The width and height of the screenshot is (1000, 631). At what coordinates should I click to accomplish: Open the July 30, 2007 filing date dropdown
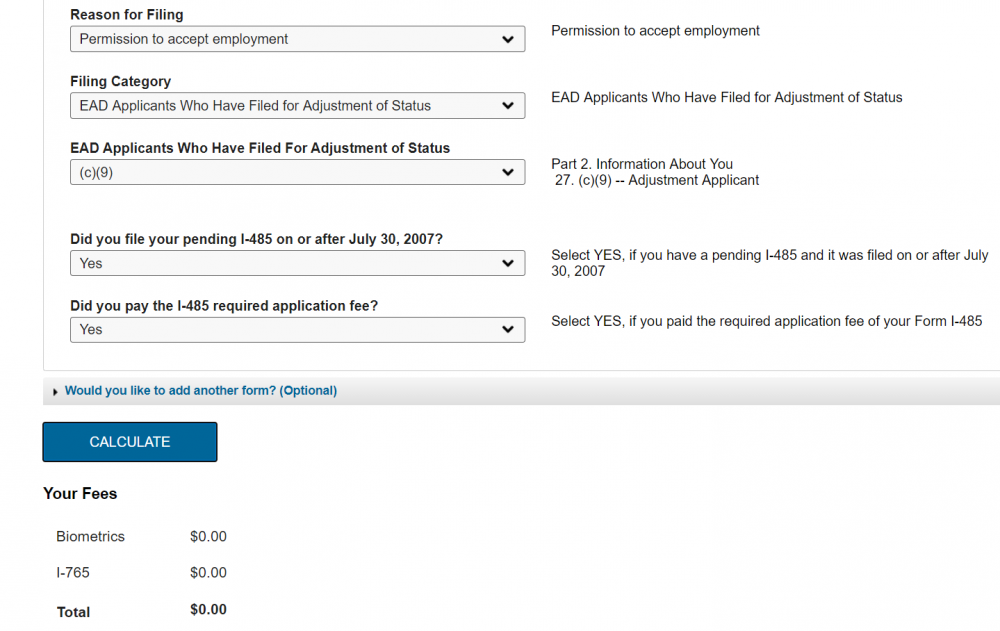(x=297, y=263)
